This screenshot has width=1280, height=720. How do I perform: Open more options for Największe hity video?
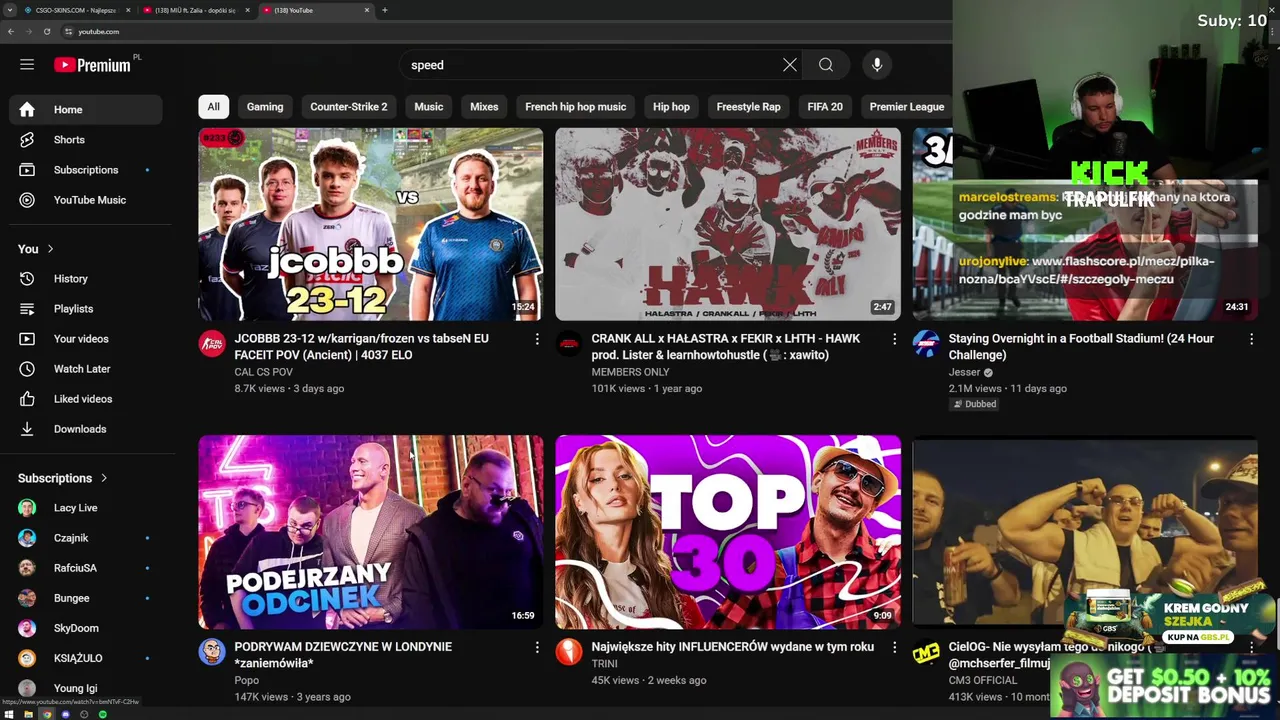[894, 648]
